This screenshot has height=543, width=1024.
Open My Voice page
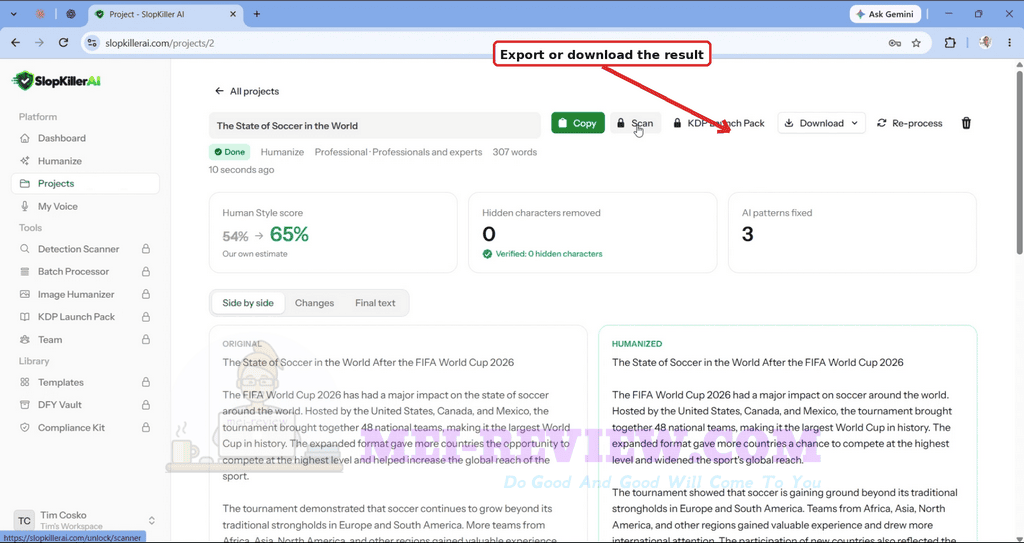[57, 206]
